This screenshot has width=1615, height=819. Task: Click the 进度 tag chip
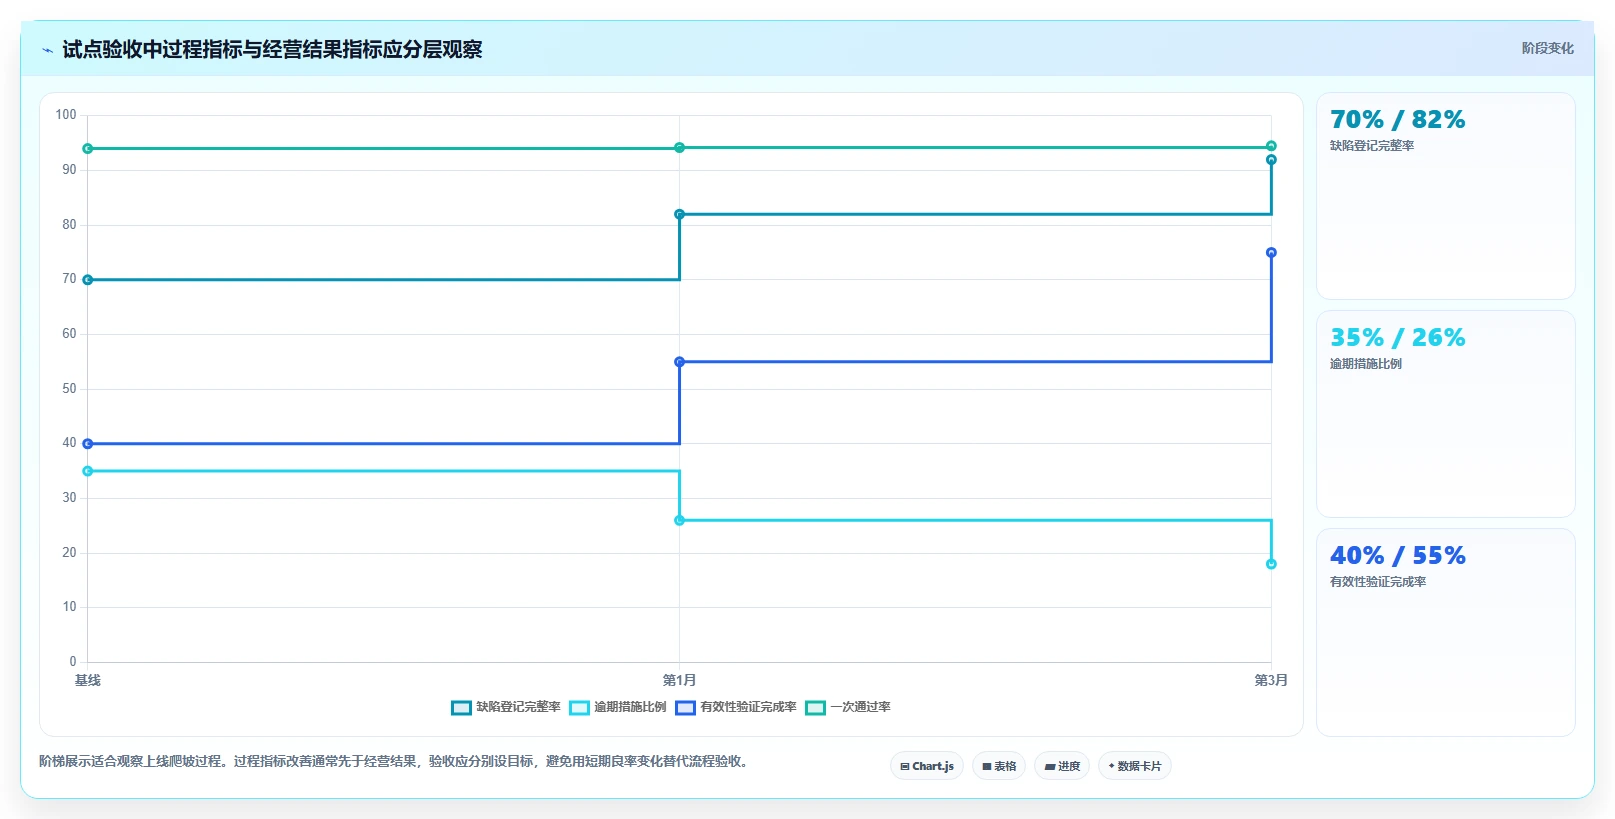1062,766
